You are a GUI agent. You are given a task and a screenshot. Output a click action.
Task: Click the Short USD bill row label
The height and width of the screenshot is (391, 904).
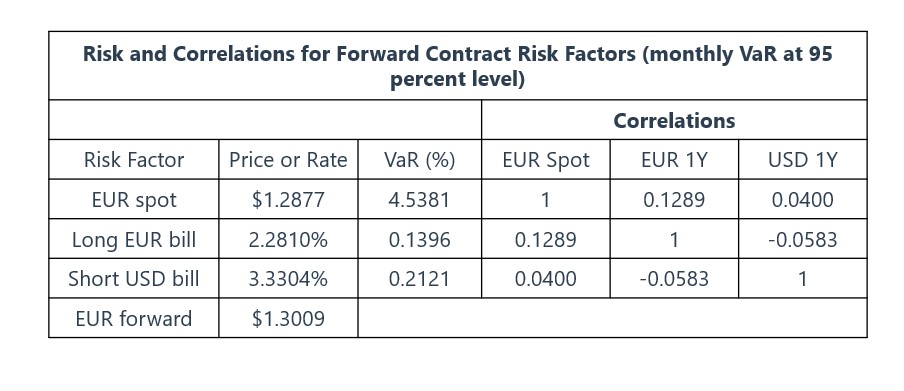coord(134,279)
